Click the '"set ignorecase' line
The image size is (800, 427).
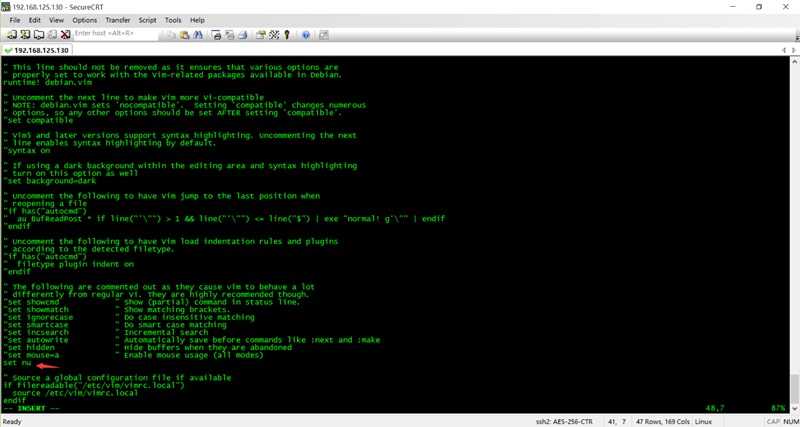tap(38, 317)
